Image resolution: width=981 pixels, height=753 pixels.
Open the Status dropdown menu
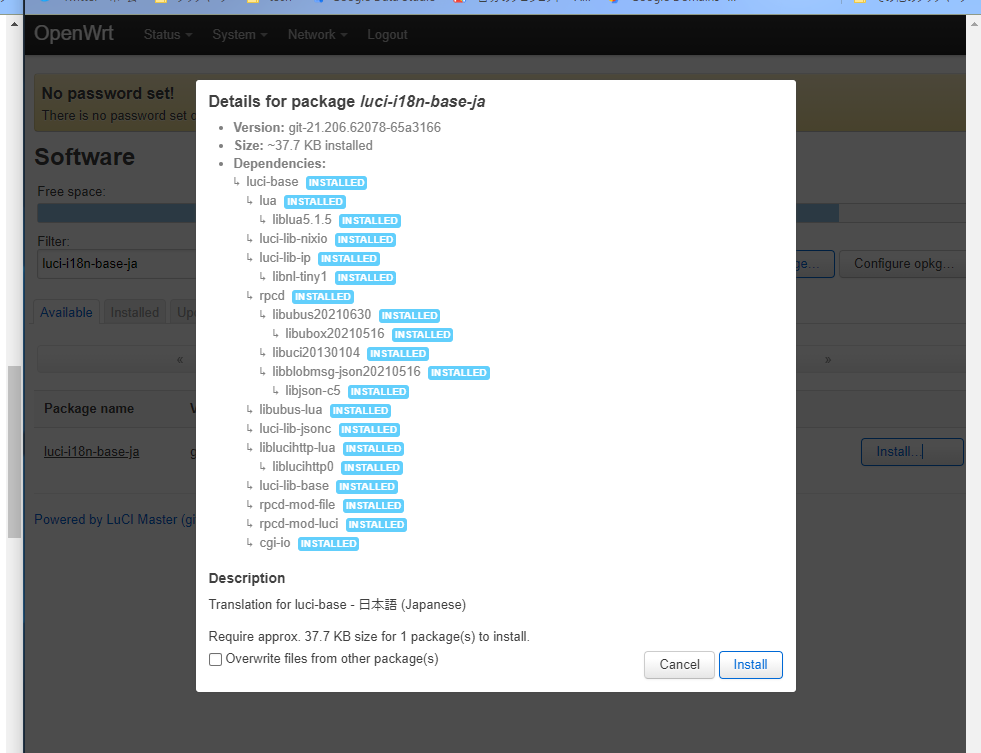click(x=167, y=35)
